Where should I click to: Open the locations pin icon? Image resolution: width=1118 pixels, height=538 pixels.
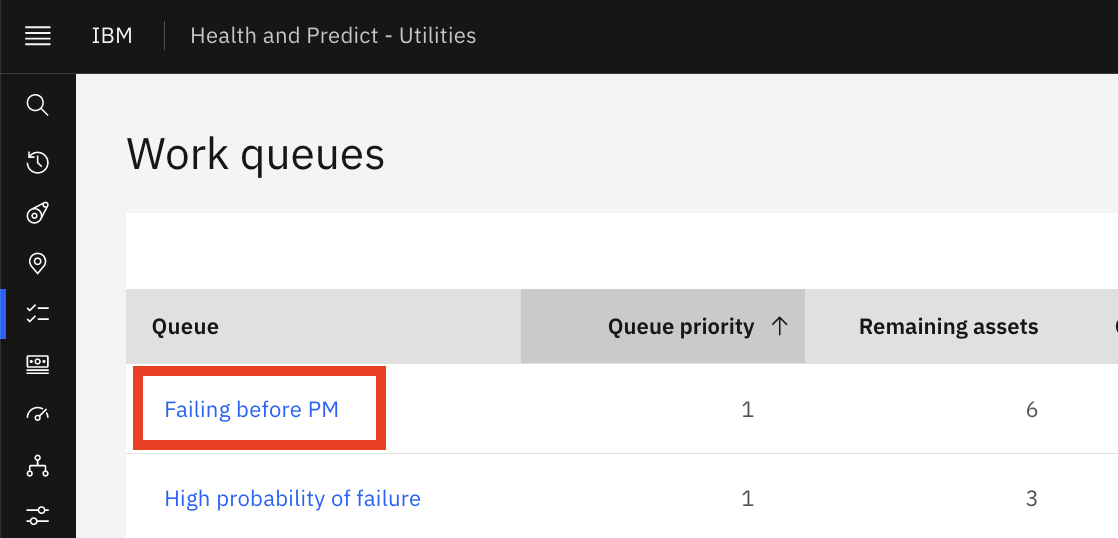click(38, 264)
